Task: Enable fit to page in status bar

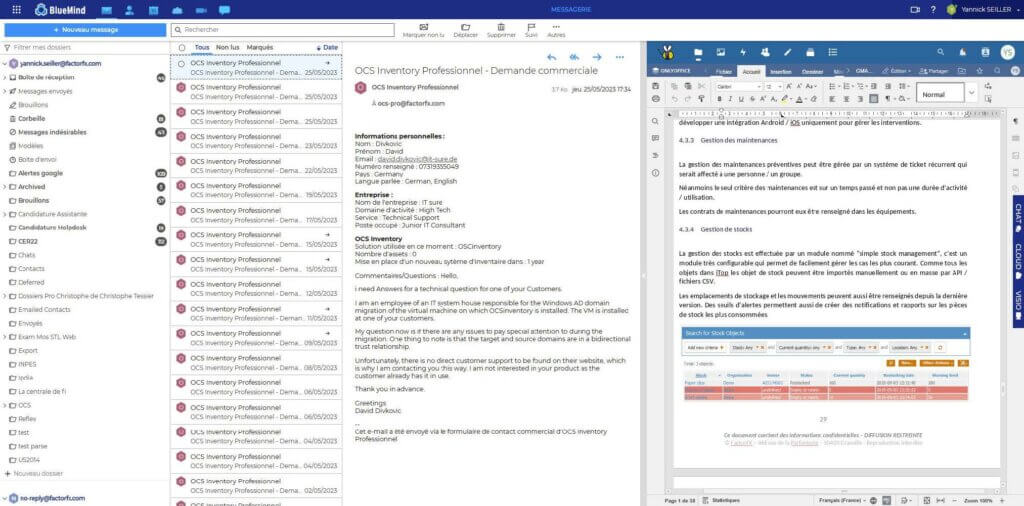Action: 927,500
